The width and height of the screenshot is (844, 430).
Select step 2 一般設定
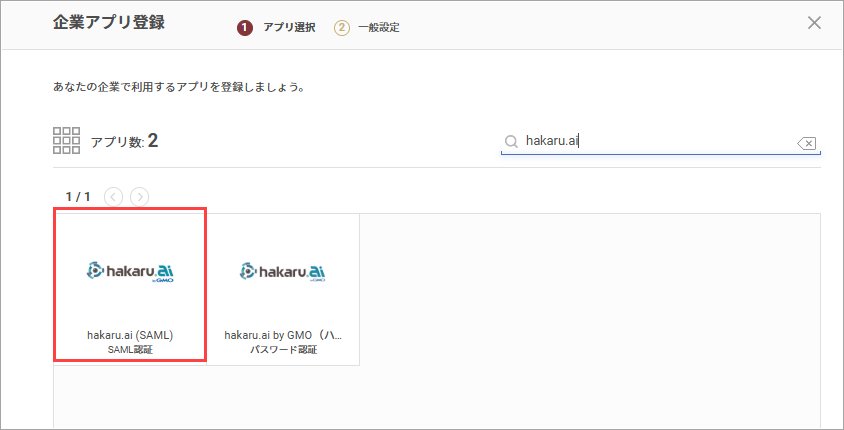pyautogui.click(x=367, y=27)
